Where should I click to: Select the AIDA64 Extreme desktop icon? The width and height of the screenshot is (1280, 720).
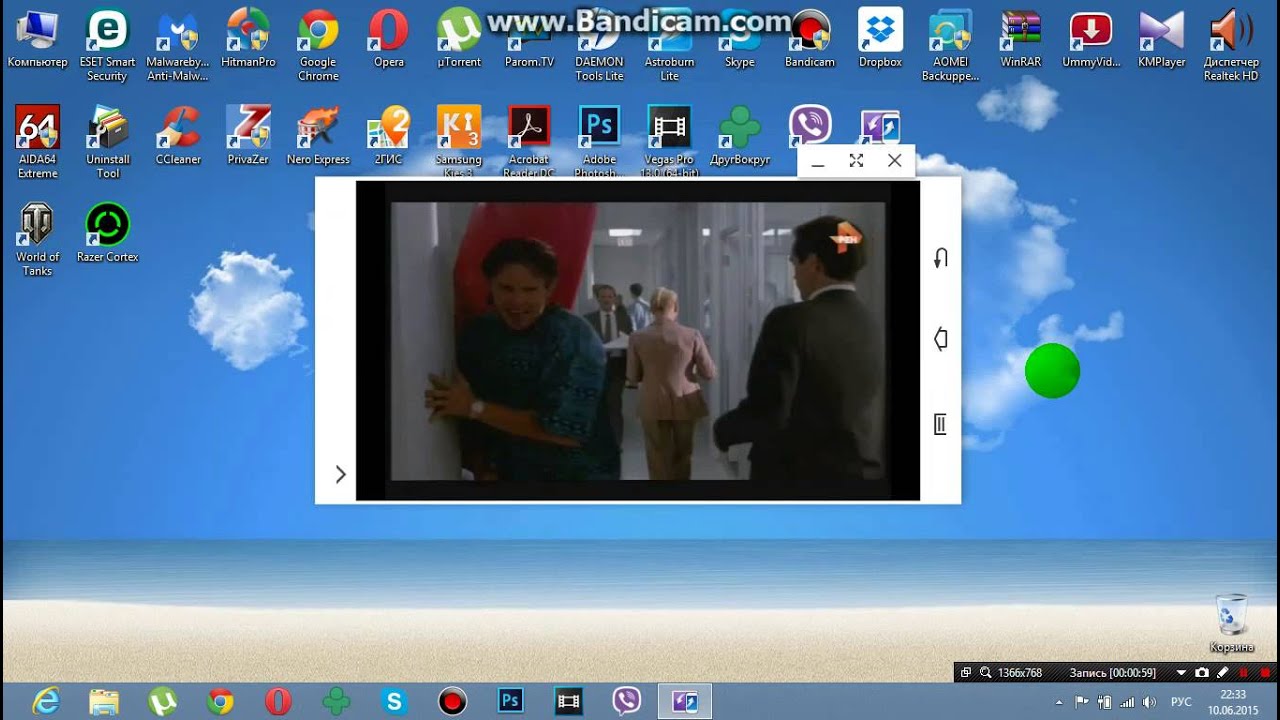pyautogui.click(x=38, y=142)
